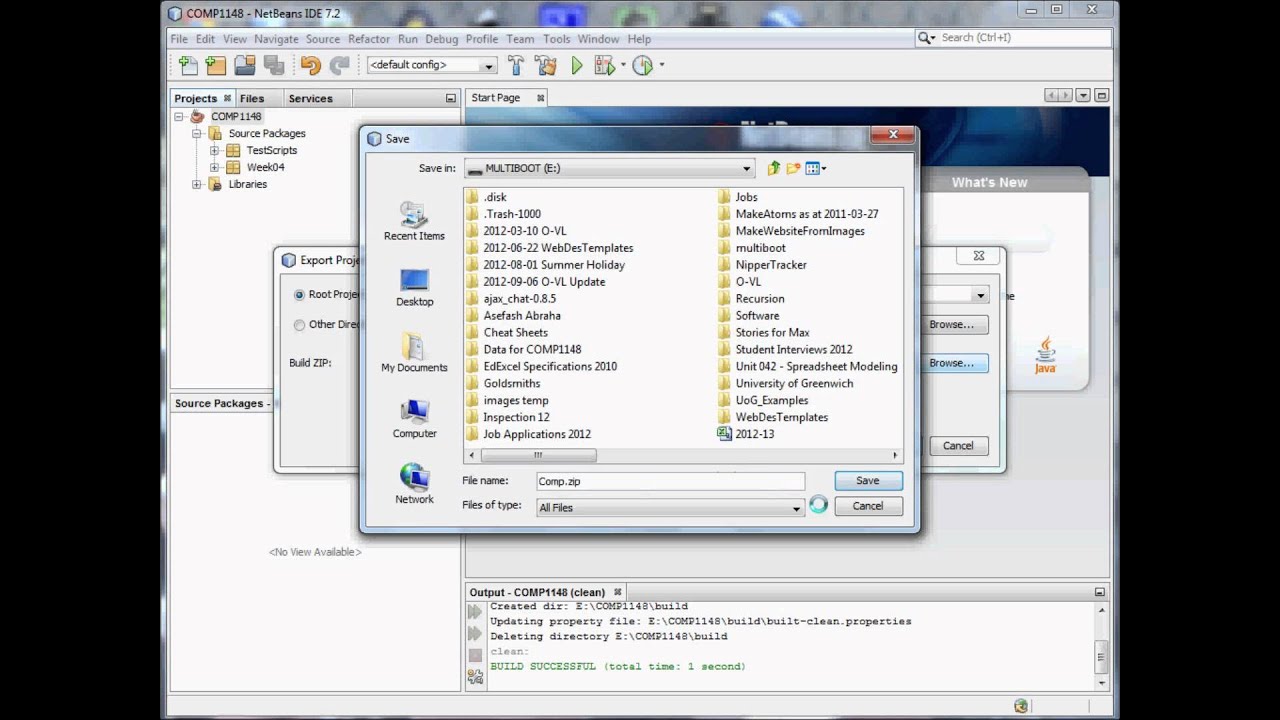The image size is (1280, 720).
Task: Click the magnifier icon in search box
Action: point(926,38)
